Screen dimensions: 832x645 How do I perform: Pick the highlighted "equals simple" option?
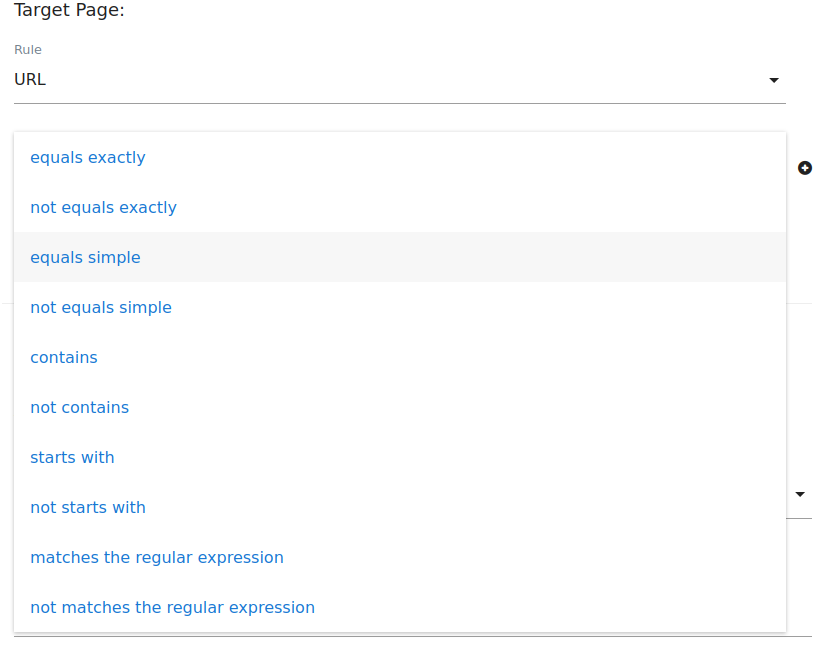(85, 257)
